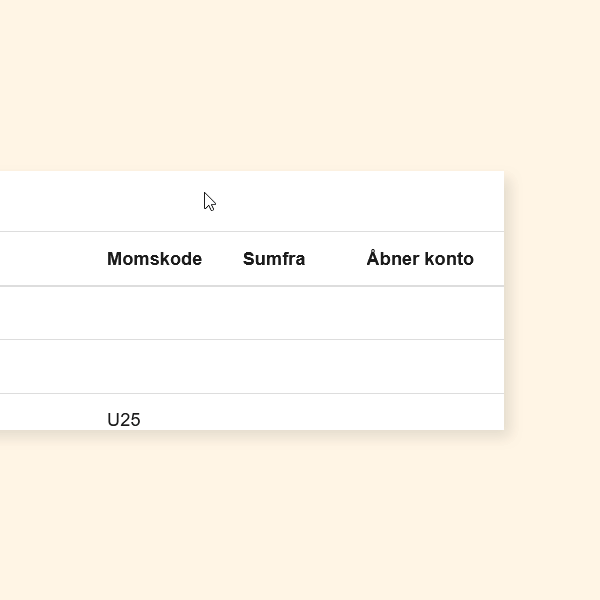Click first row's empty Sumfra cell
Screen dimensions: 600x600
[274, 313]
